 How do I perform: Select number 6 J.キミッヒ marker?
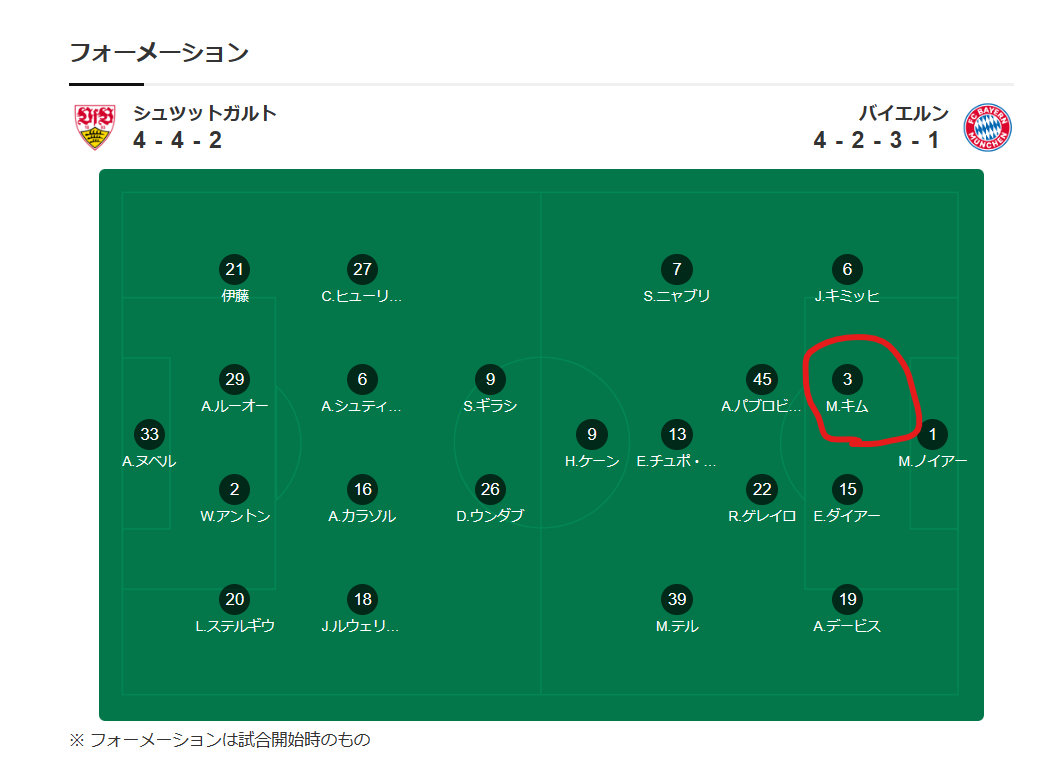[848, 269]
